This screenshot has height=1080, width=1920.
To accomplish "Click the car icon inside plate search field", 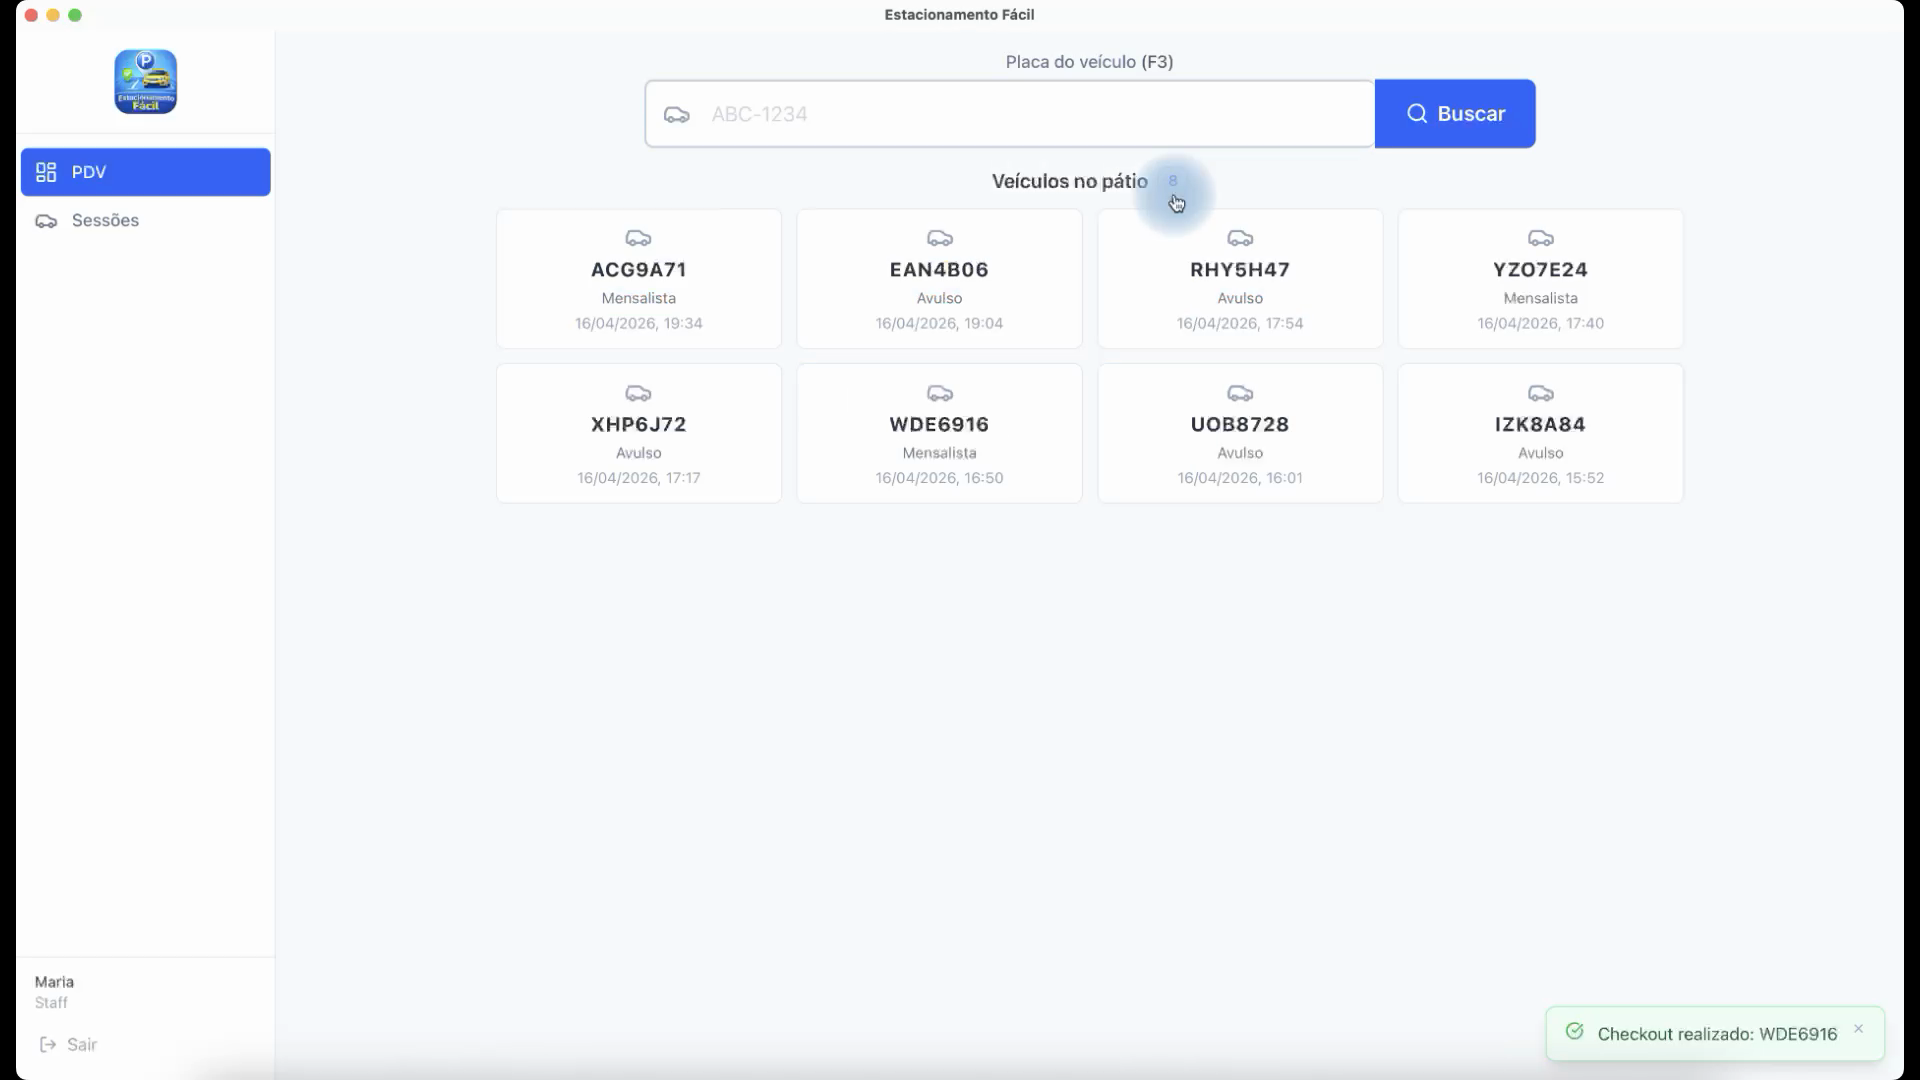I will [677, 115].
